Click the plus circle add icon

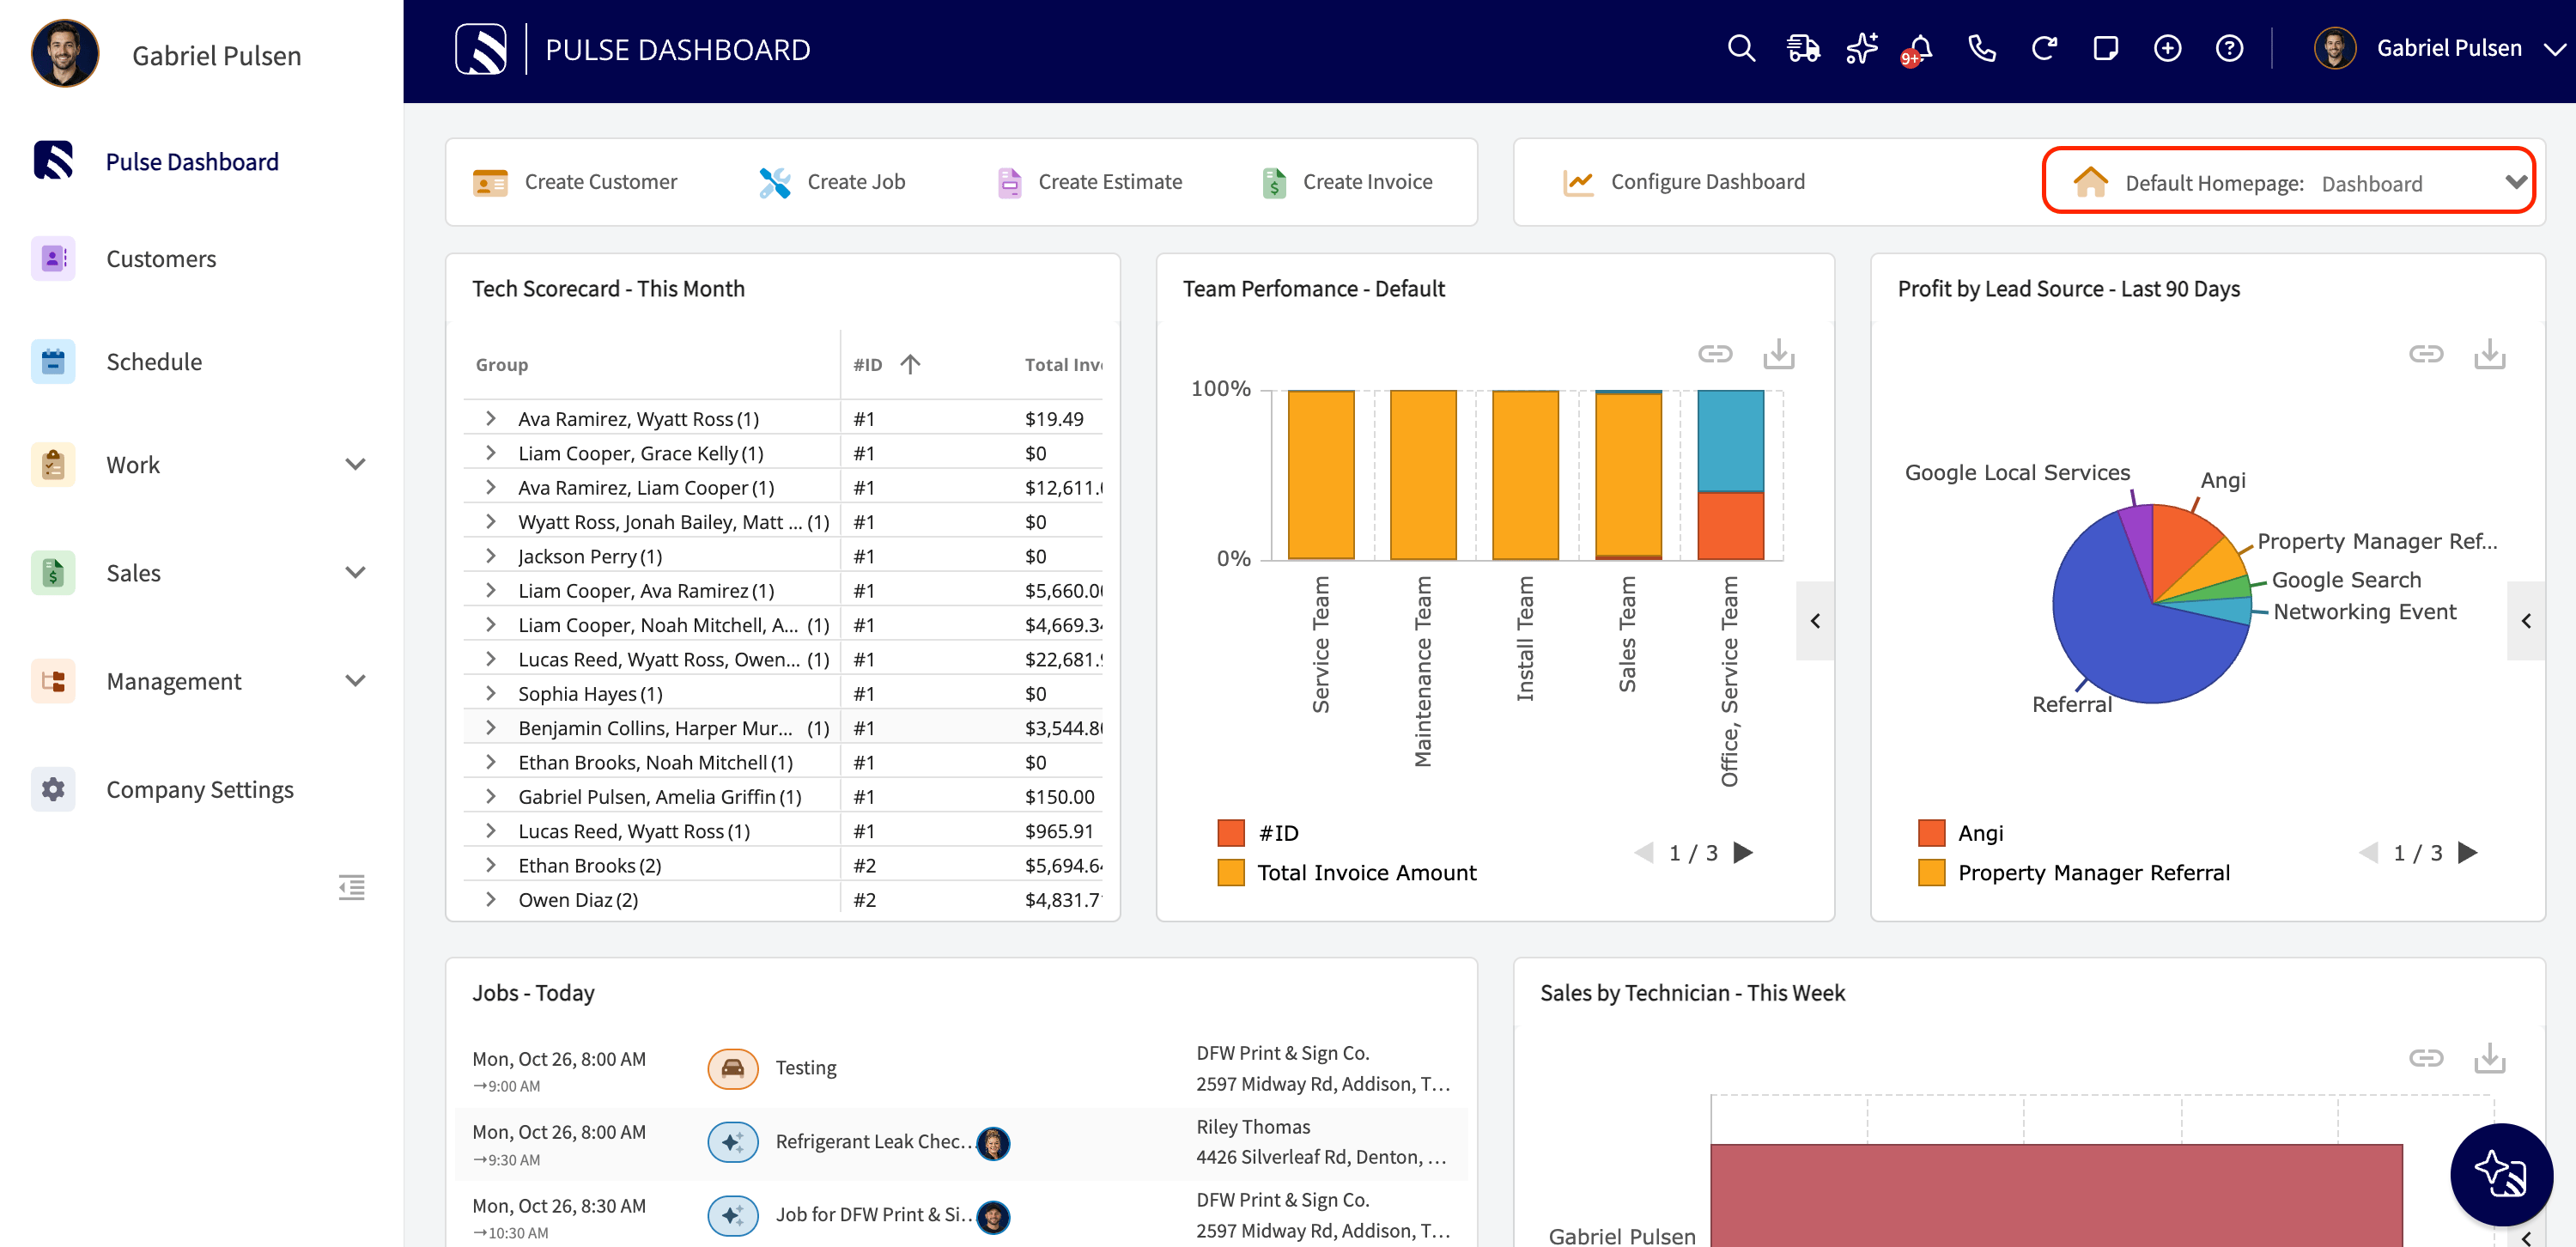pyautogui.click(x=2167, y=48)
